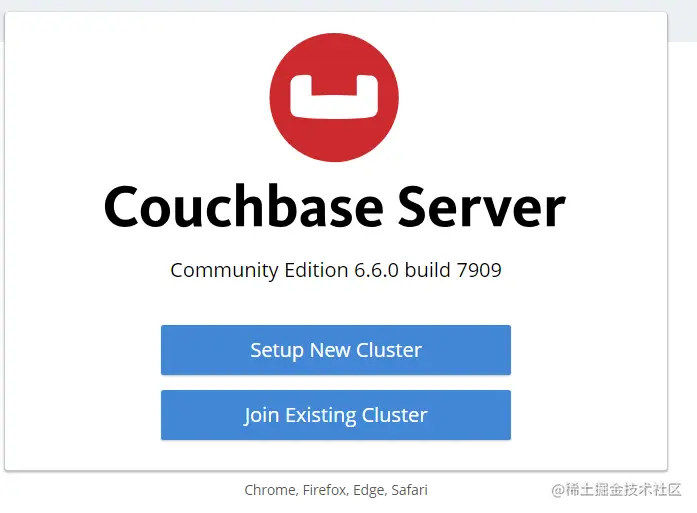The image size is (697, 513).
Task: Click the white bracket glyph inside the logo
Action: tap(334, 97)
